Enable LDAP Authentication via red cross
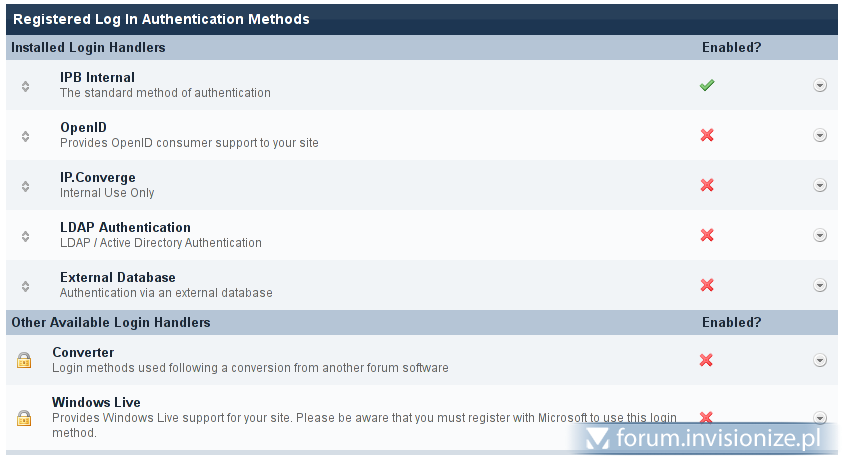This screenshot has height=456, width=842. point(707,235)
